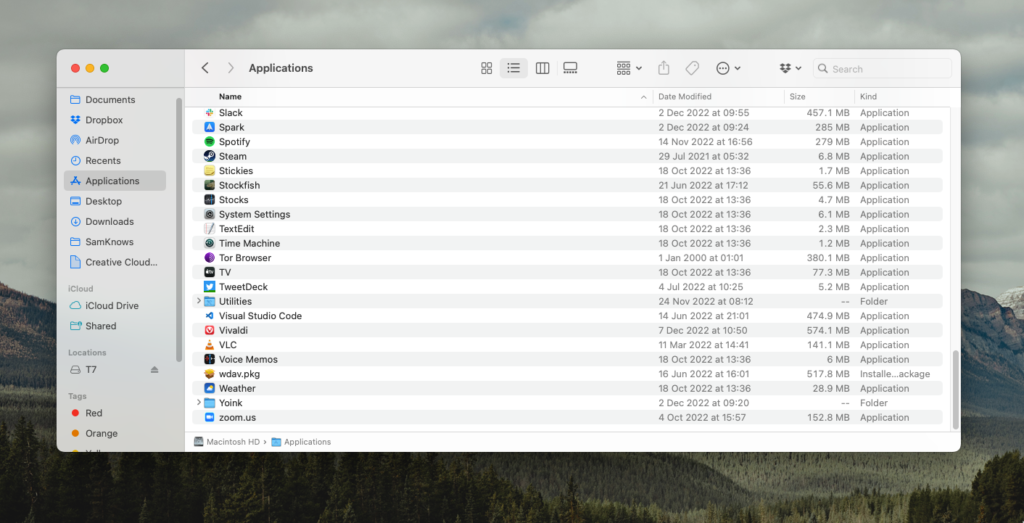Expand the Yoink folder
The height and width of the screenshot is (523, 1024).
(199, 403)
